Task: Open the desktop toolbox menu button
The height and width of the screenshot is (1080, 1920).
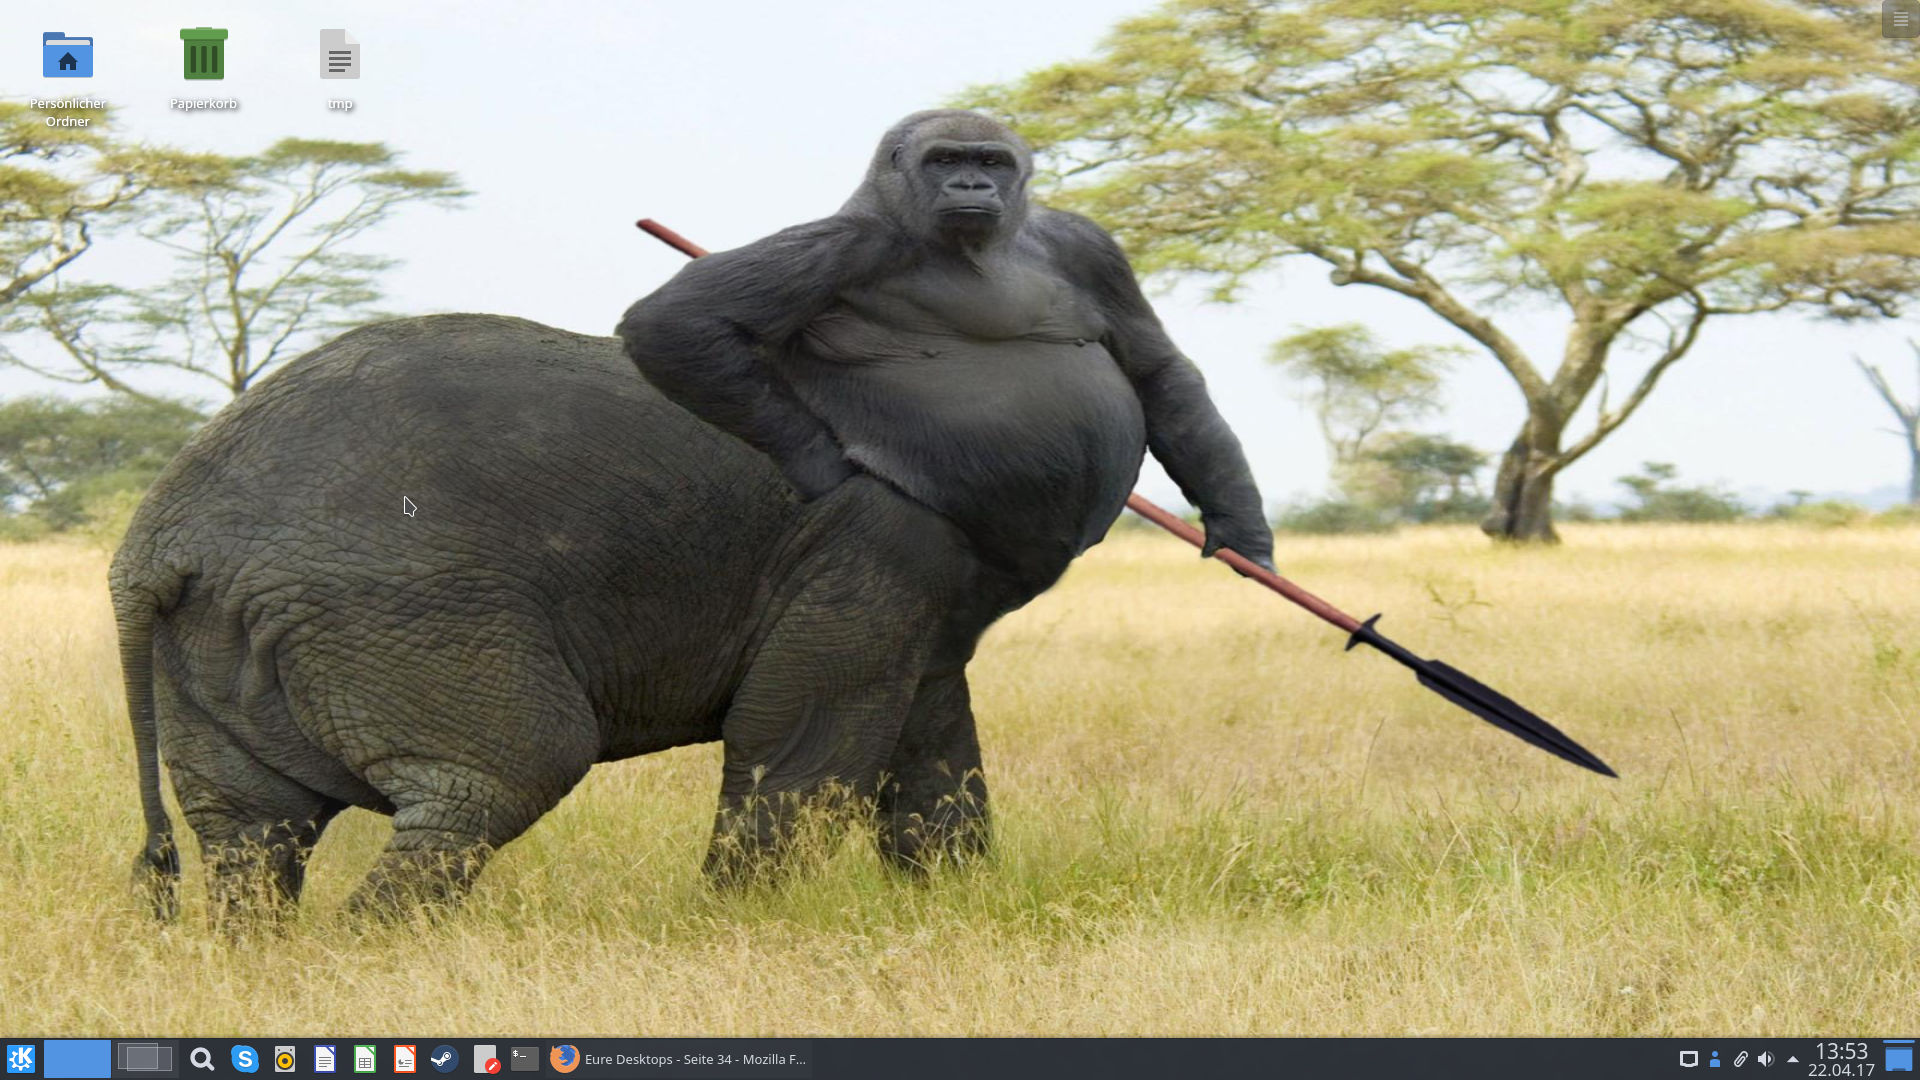Action: click(x=1900, y=19)
